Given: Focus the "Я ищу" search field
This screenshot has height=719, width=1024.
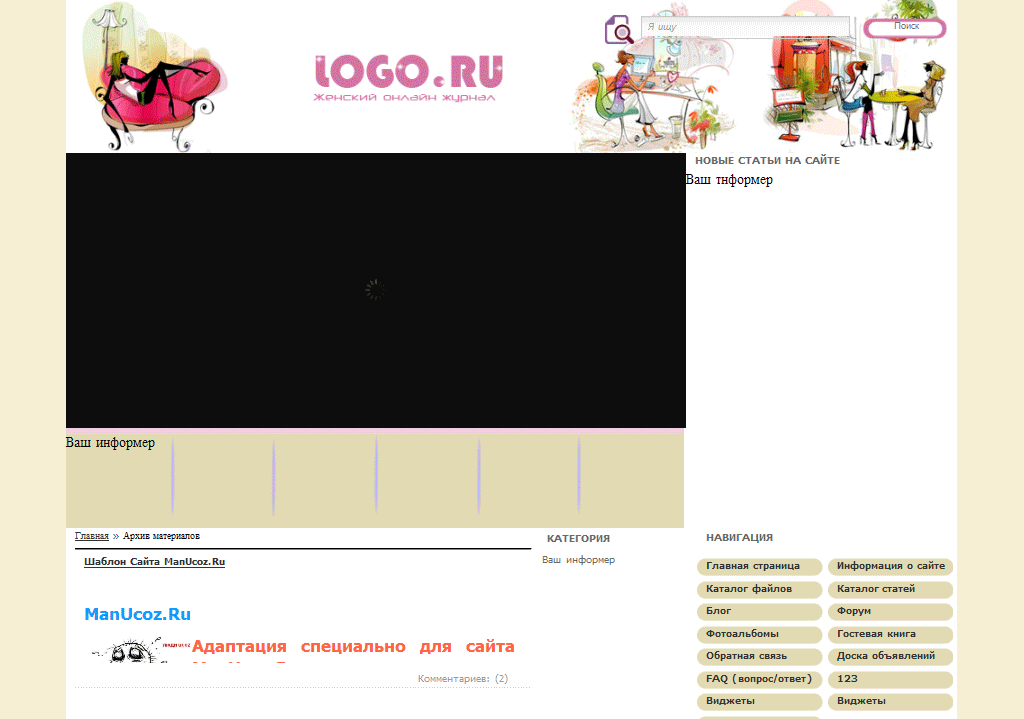Looking at the screenshot, I should pos(745,27).
